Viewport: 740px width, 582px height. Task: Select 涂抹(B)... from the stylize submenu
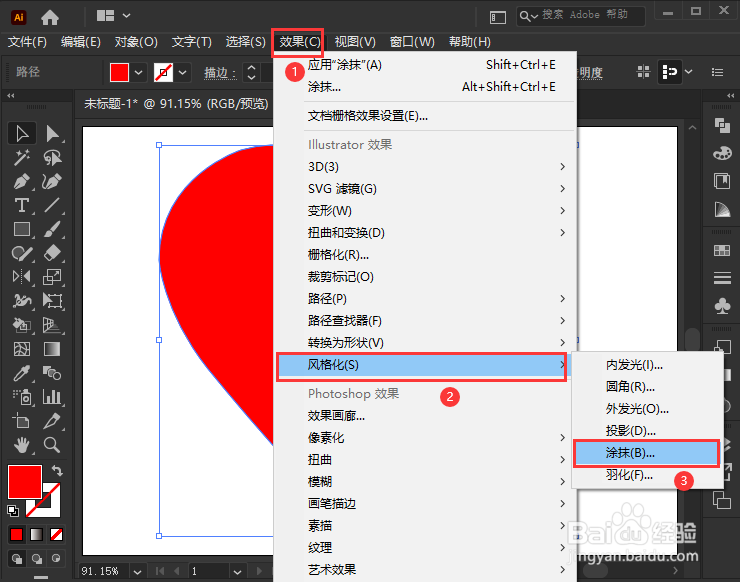(x=646, y=453)
